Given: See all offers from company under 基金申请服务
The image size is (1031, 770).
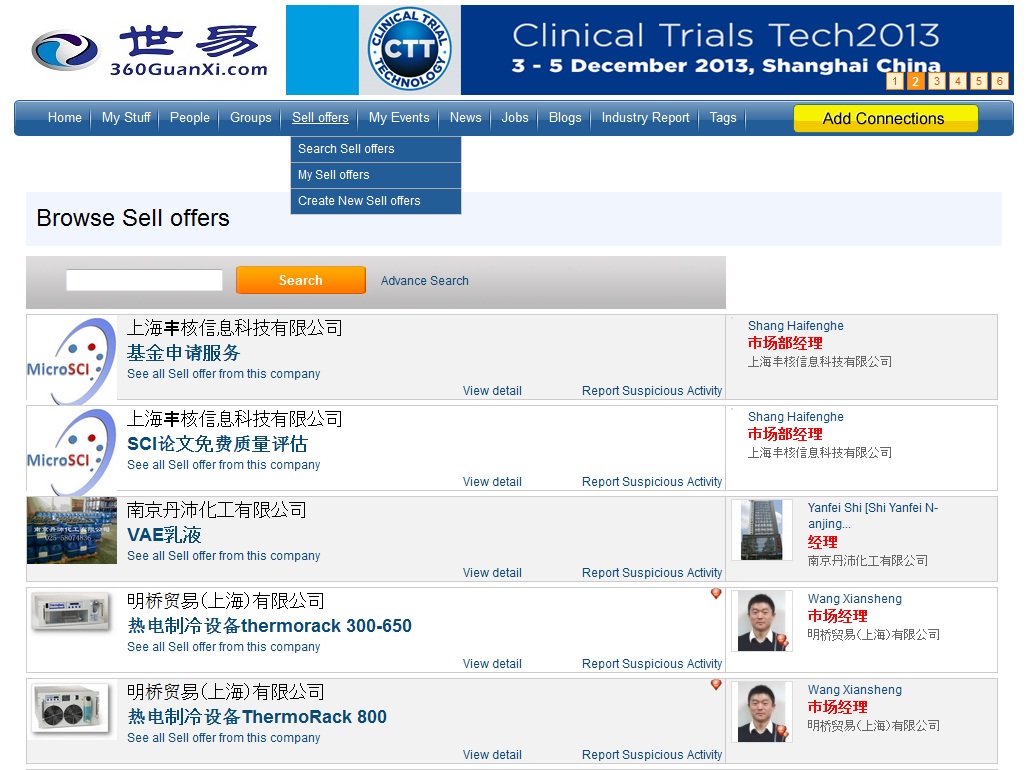Looking at the screenshot, I should tap(224, 373).
